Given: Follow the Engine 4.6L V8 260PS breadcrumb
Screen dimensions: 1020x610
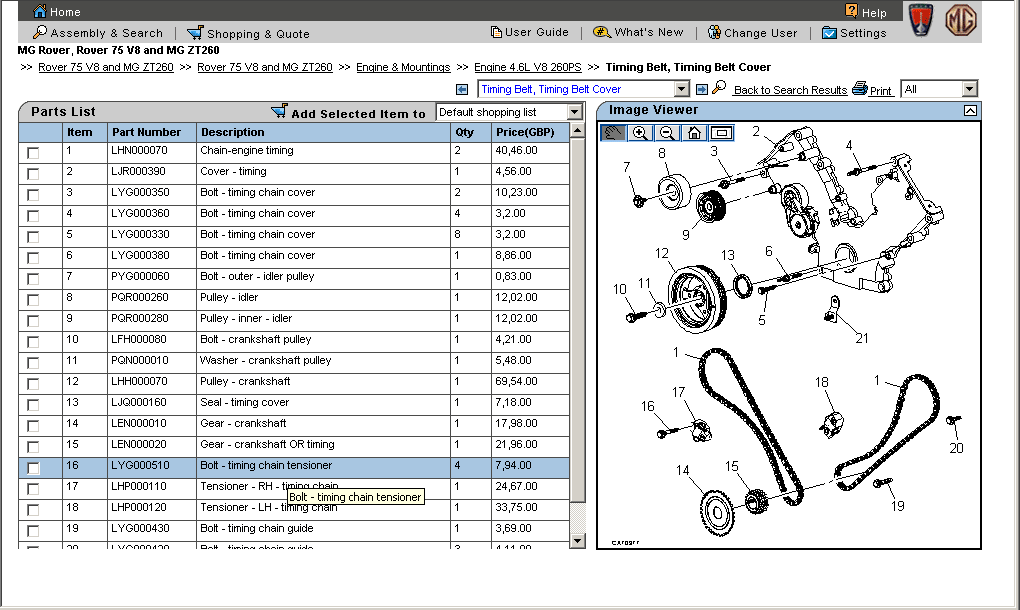Looking at the screenshot, I should pos(528,67).
